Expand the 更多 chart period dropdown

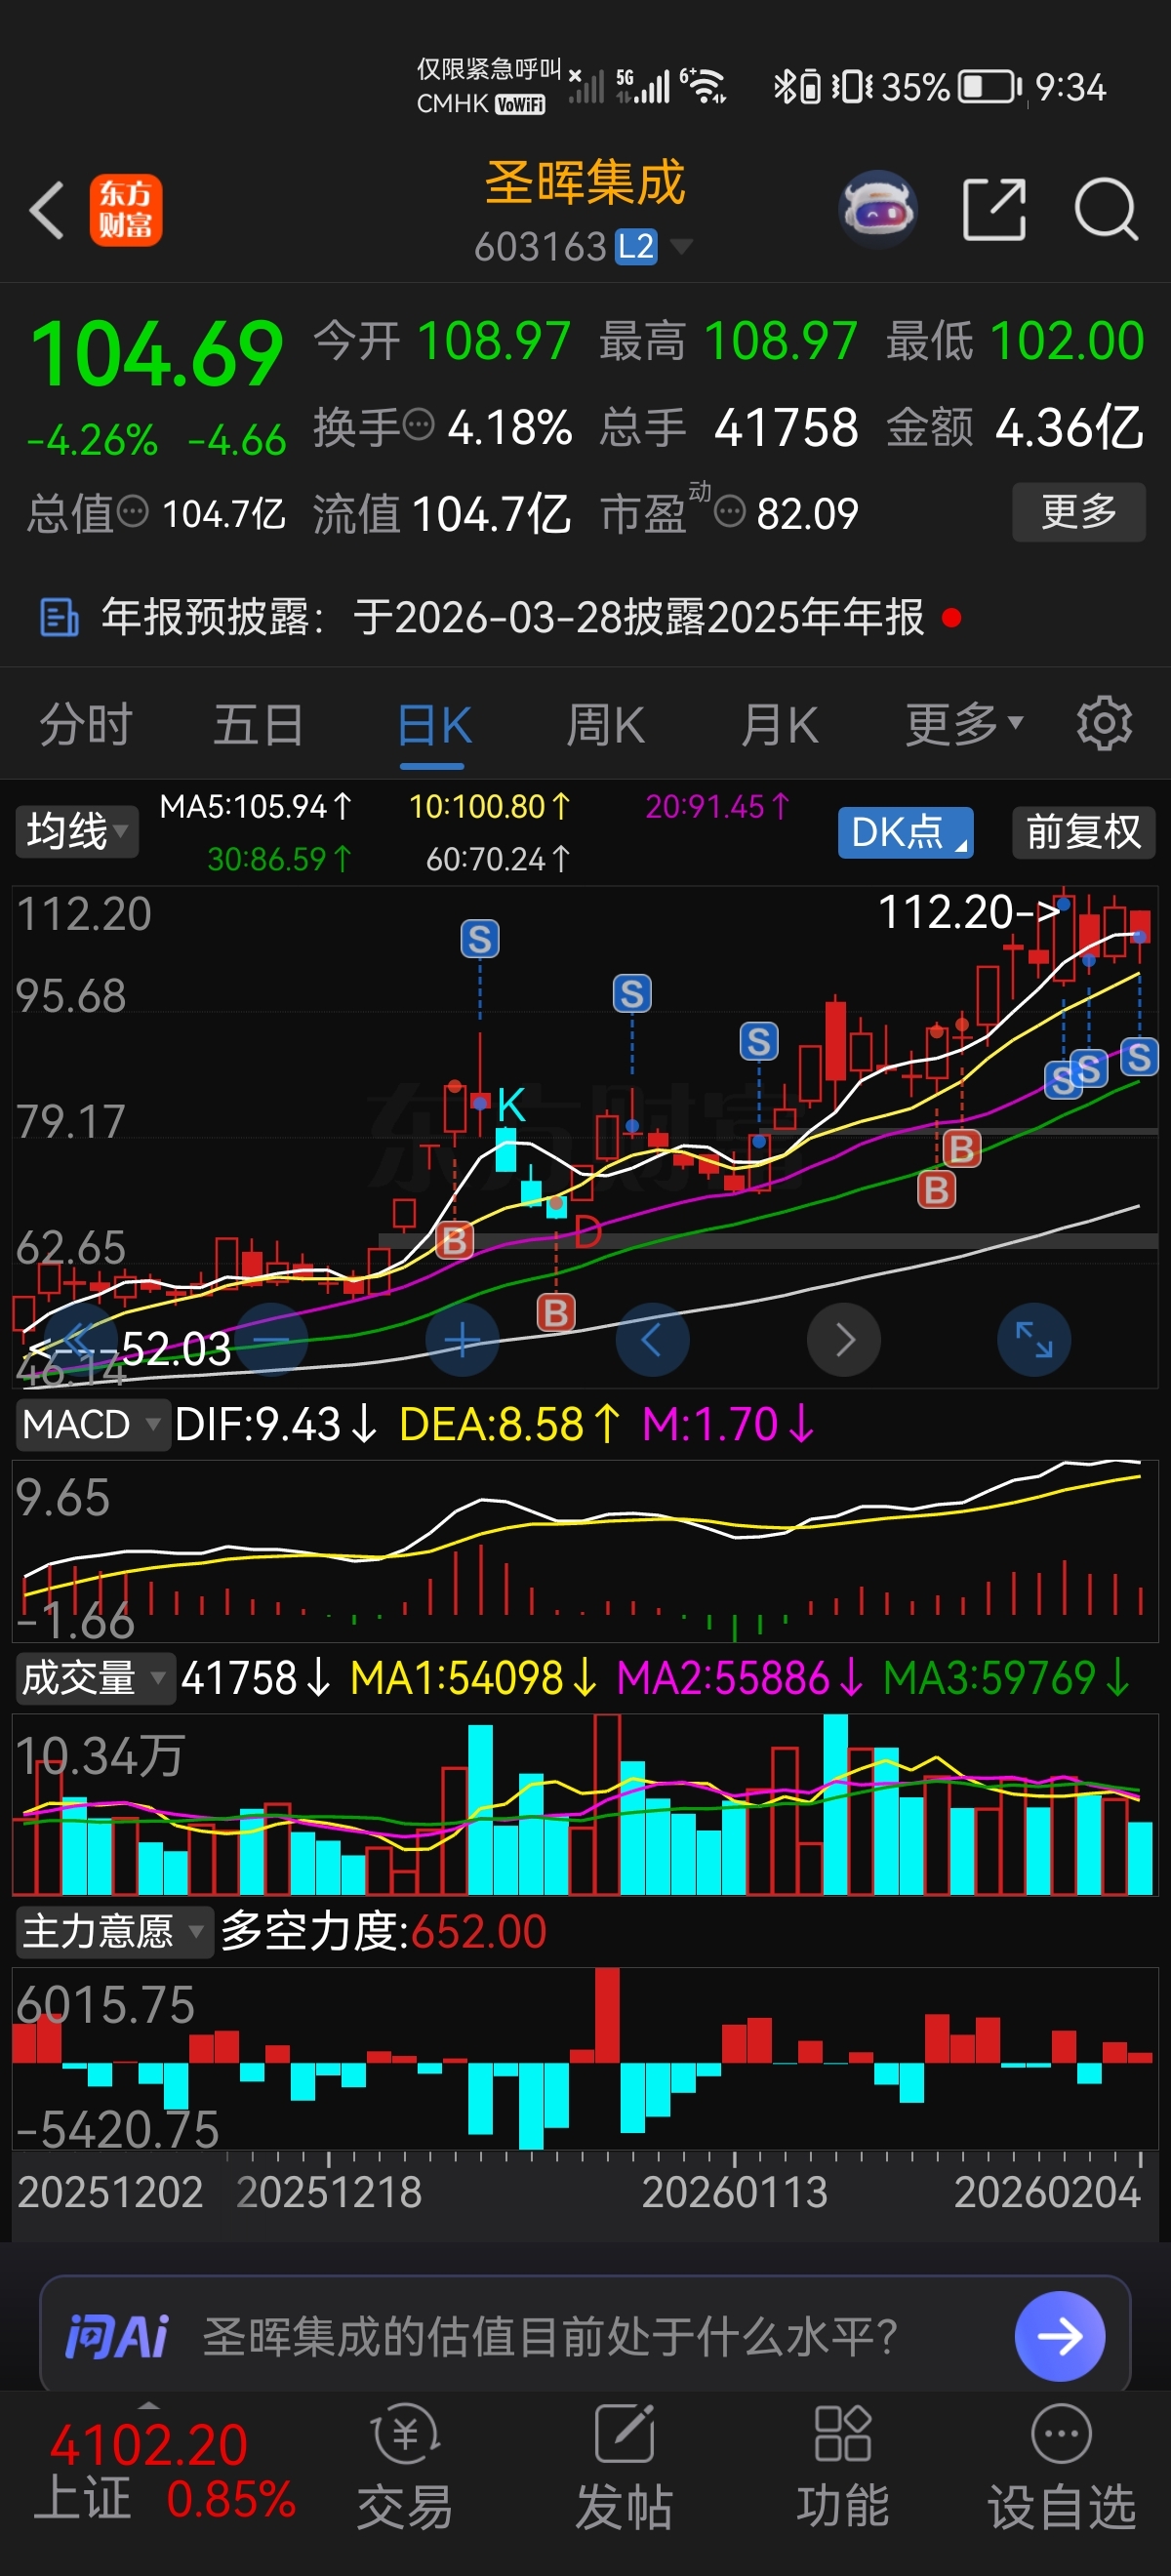[964, 723]
